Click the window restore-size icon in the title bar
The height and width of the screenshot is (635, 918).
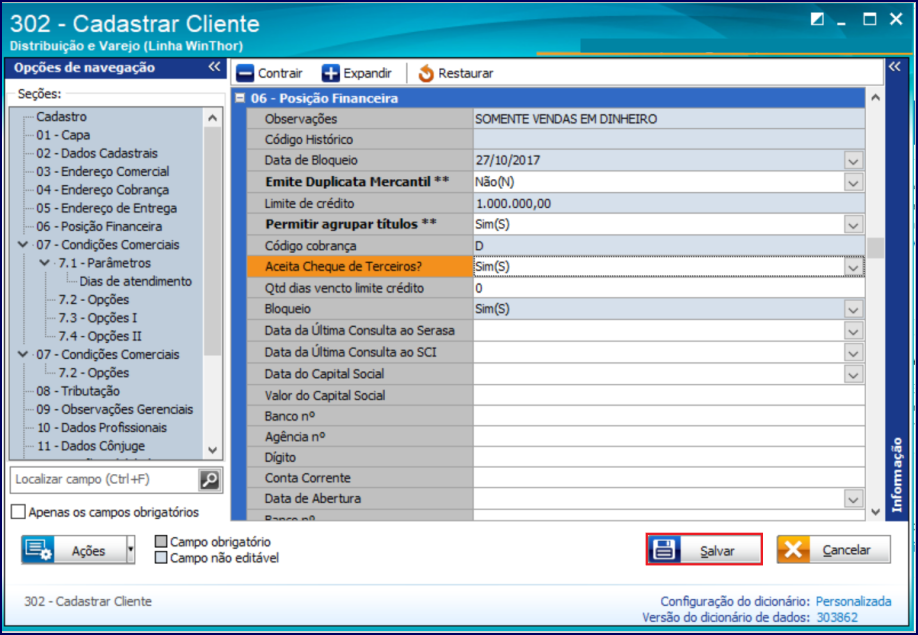pos(817,19)
